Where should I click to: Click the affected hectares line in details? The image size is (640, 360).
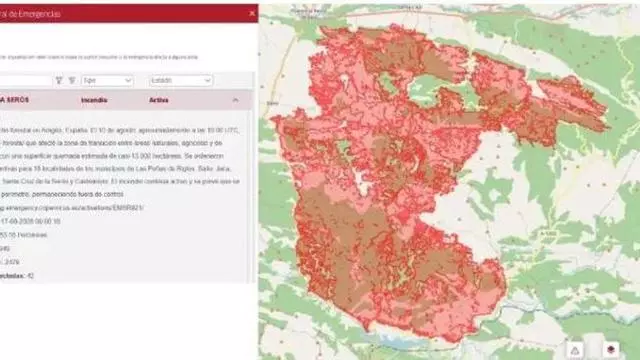coord(24,235)
